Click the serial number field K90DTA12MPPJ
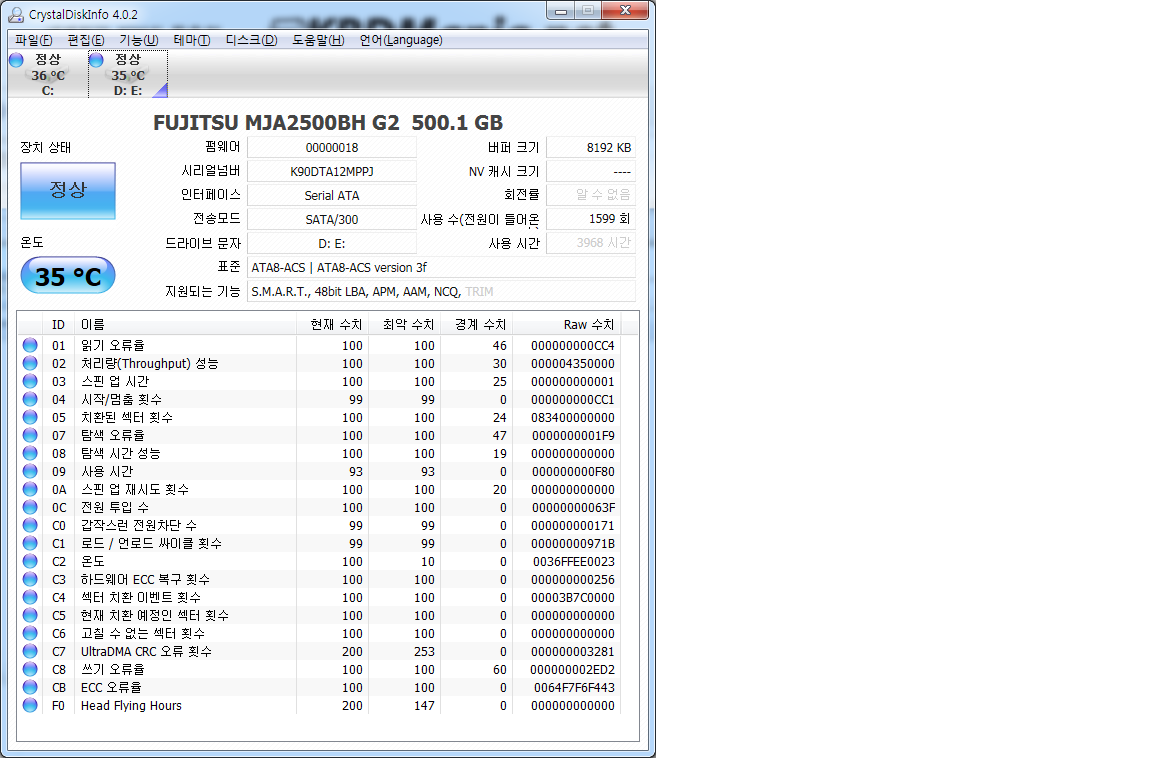 [x=332, y=171]
